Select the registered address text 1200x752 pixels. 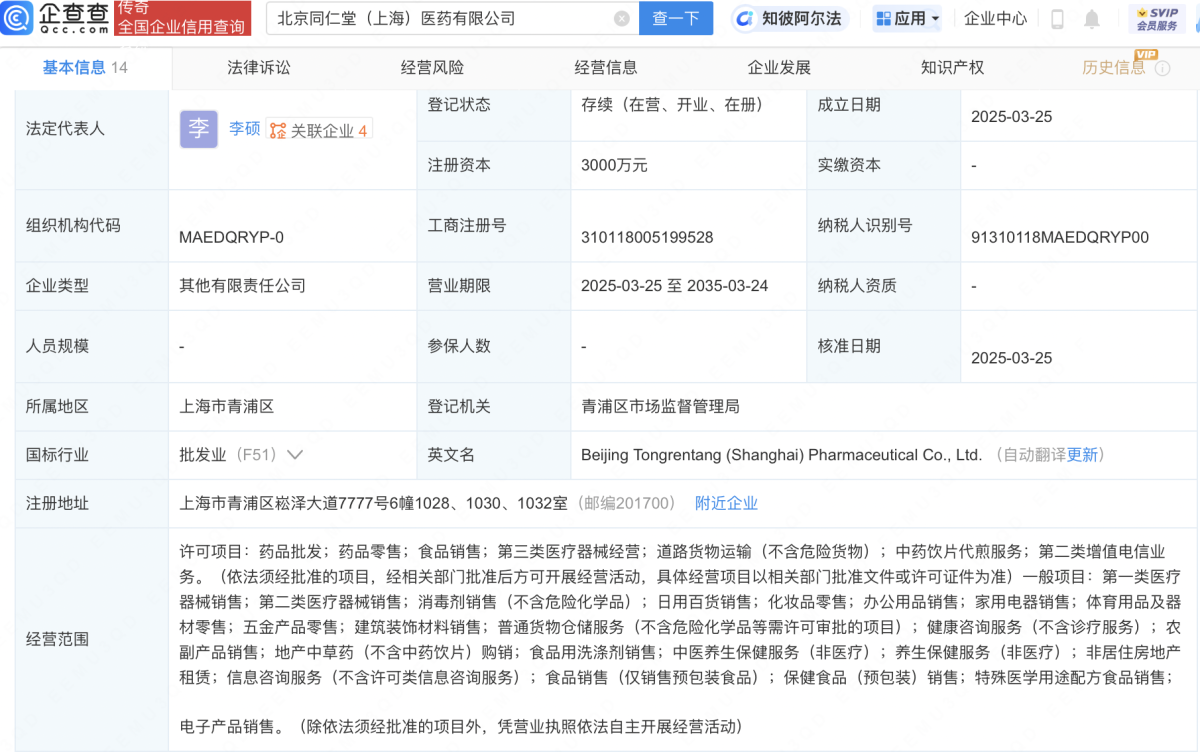point(373,503)
